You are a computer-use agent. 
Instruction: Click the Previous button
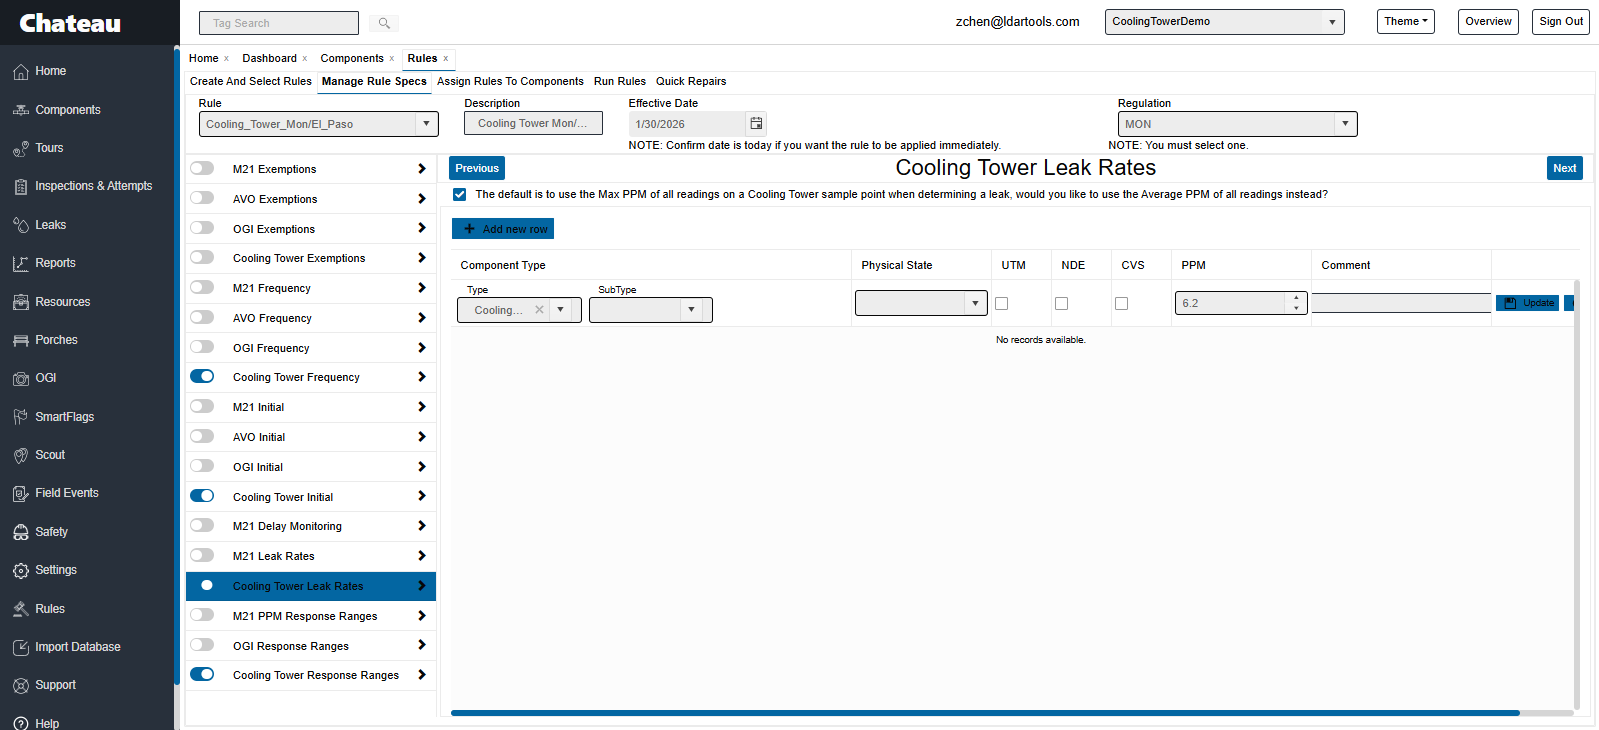coord(477,168)
